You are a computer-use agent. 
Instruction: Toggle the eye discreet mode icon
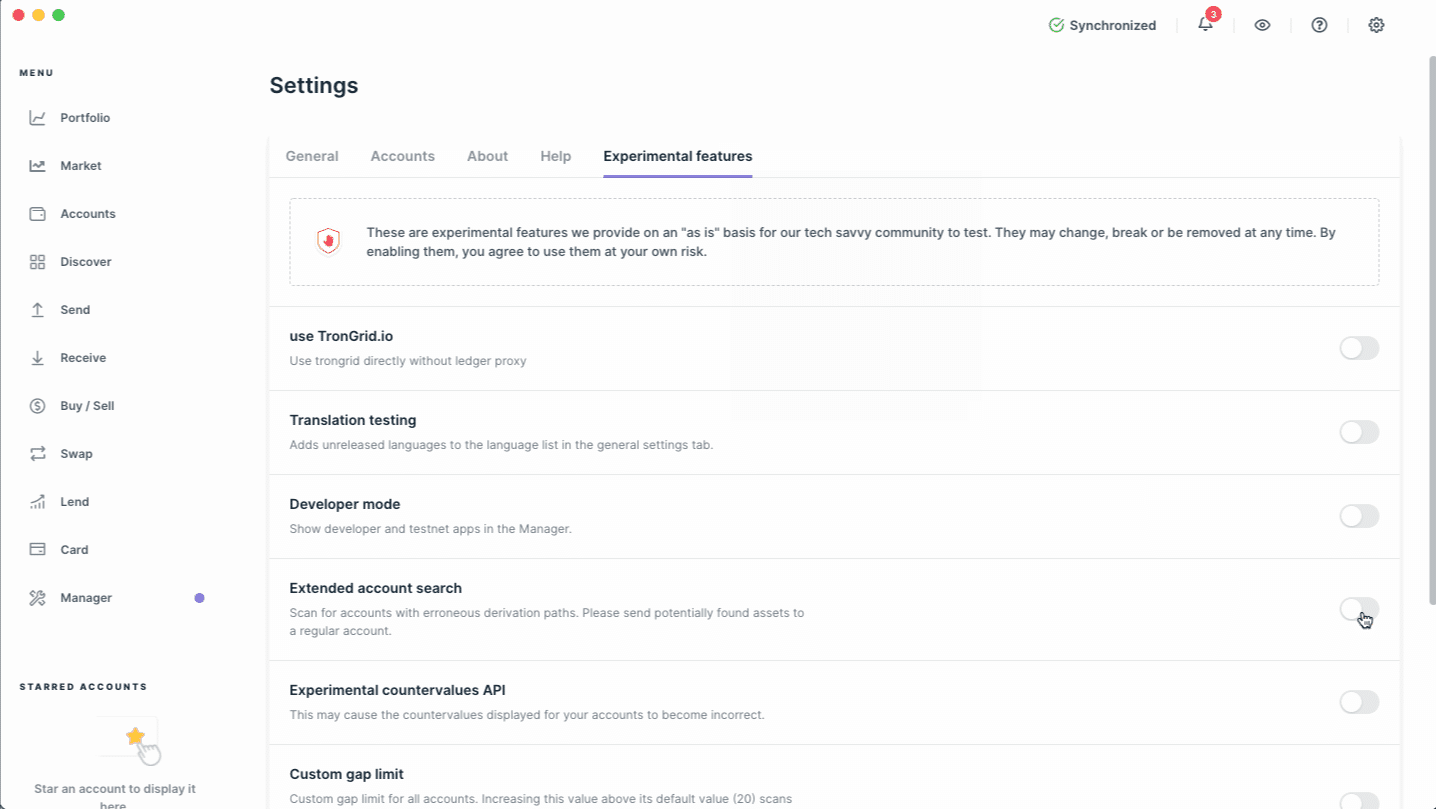1262,25
